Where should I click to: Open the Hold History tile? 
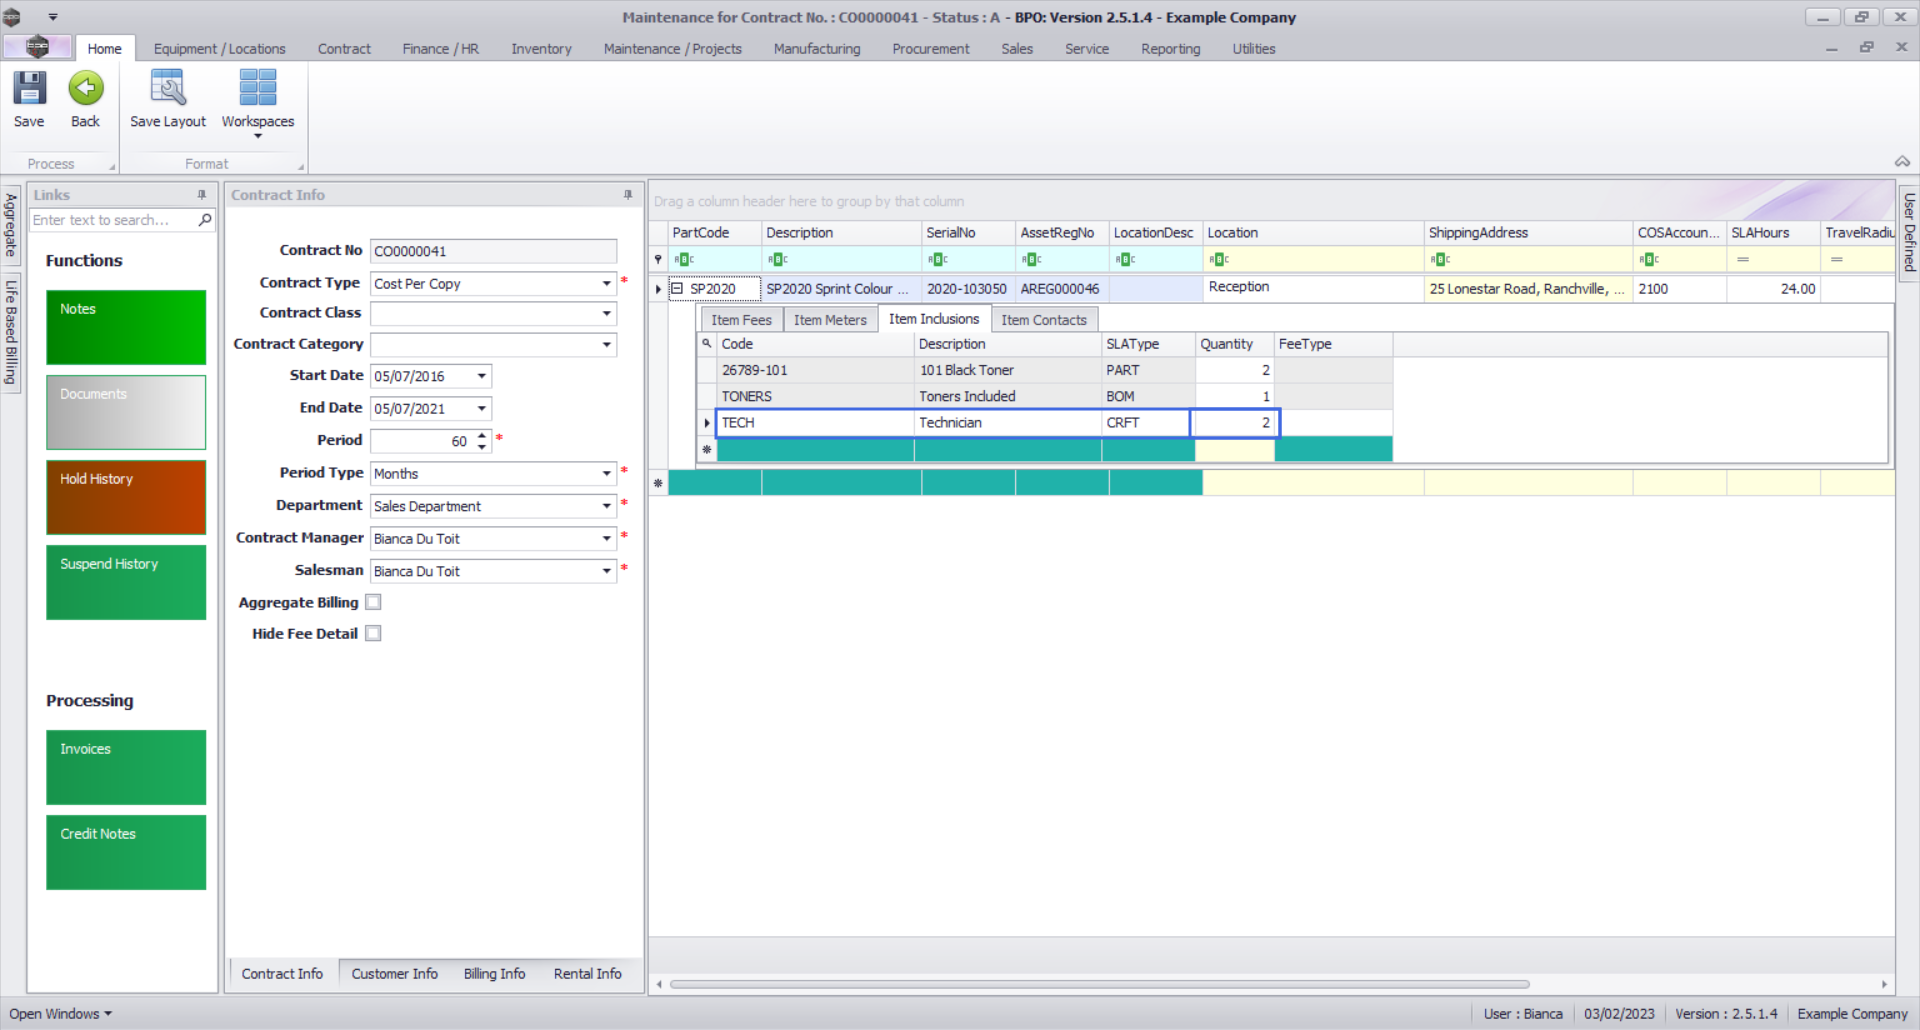point(126,497)
